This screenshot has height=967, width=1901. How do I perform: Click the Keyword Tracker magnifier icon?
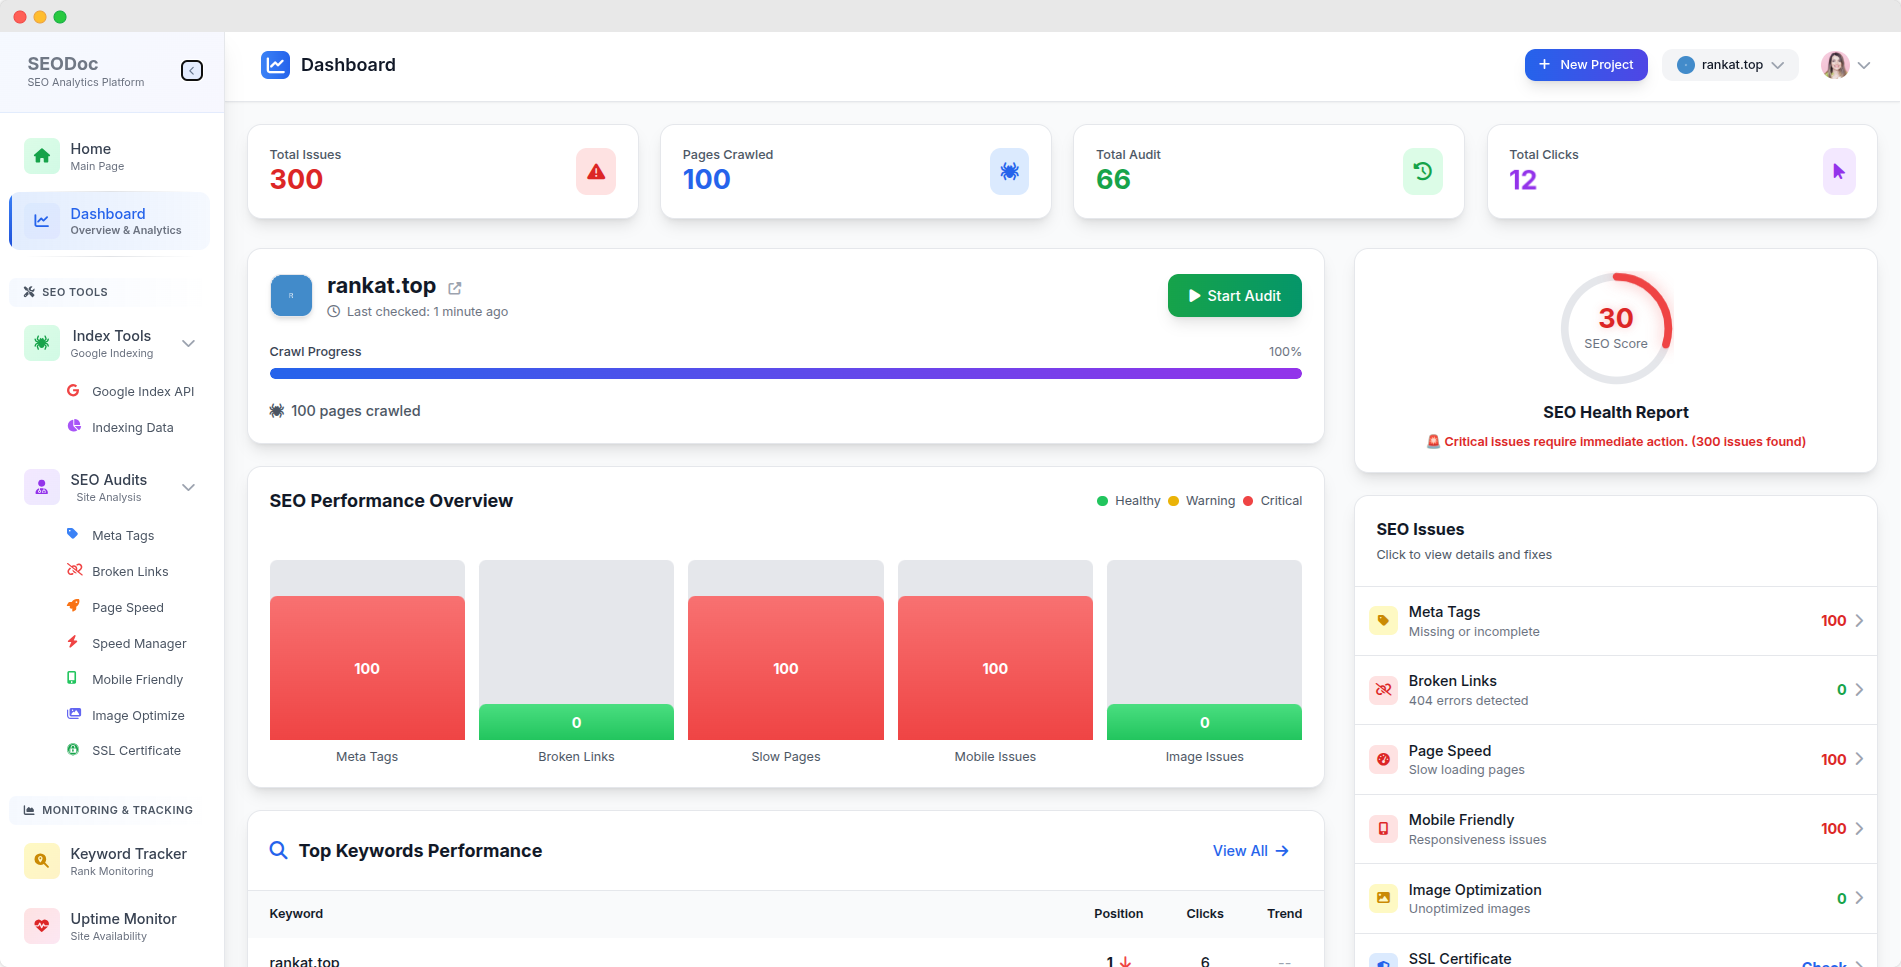pos(42,861)
